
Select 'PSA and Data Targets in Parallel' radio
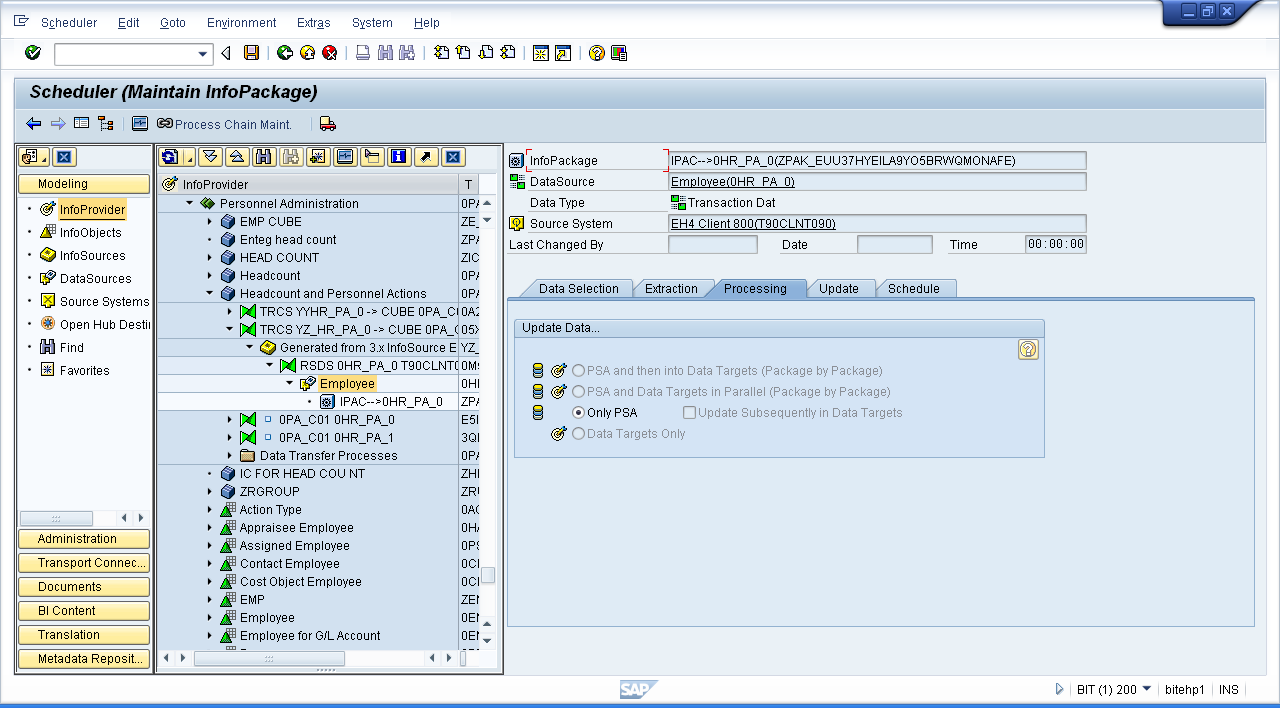578,392
